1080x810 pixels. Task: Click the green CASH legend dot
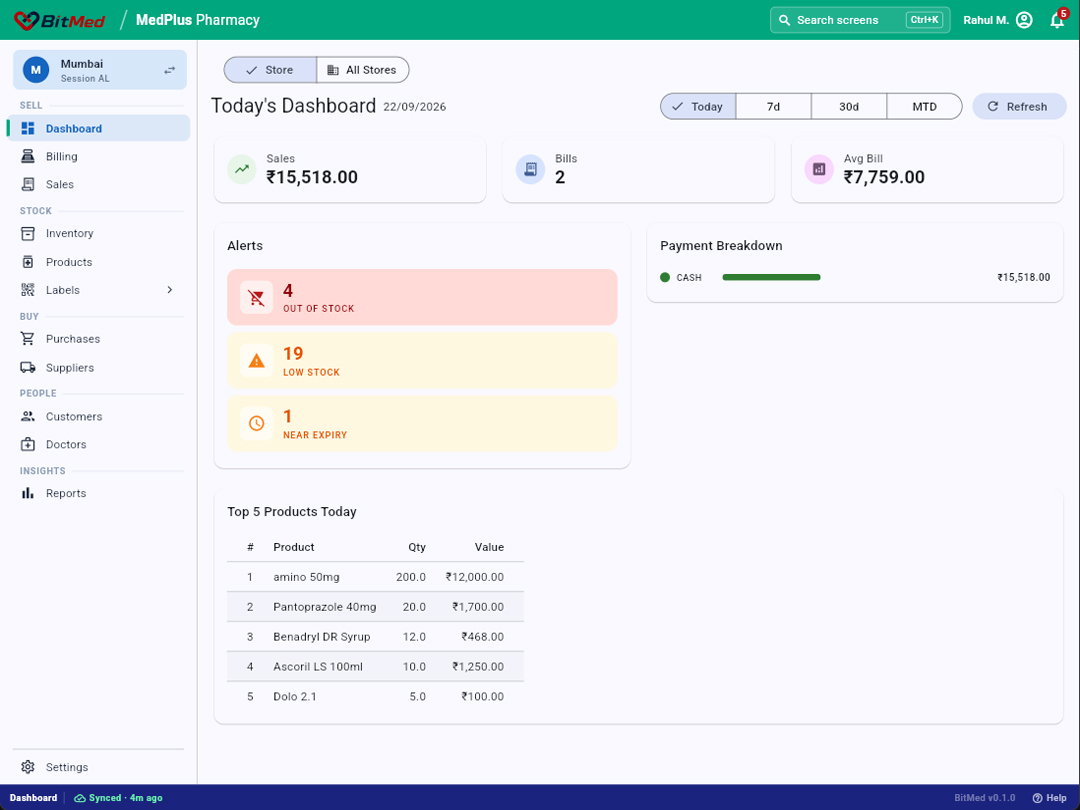665,278
